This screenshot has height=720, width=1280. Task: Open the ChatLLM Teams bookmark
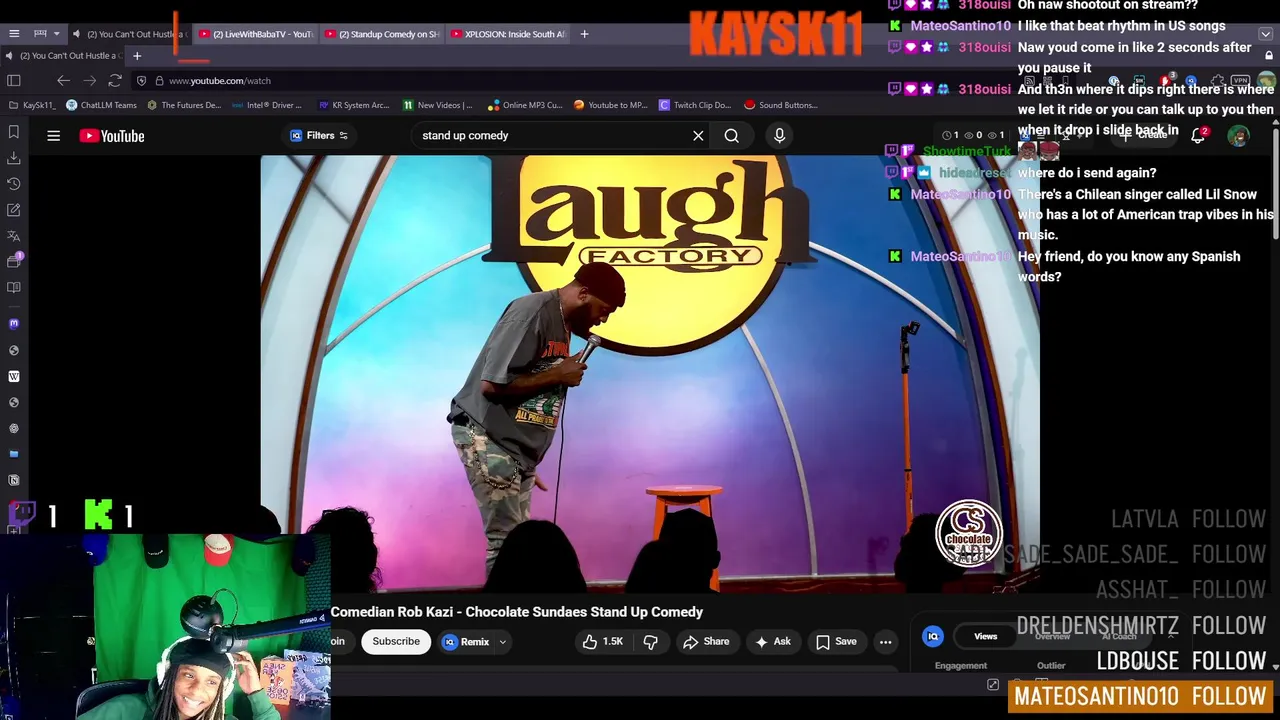[x=101, y=105]
